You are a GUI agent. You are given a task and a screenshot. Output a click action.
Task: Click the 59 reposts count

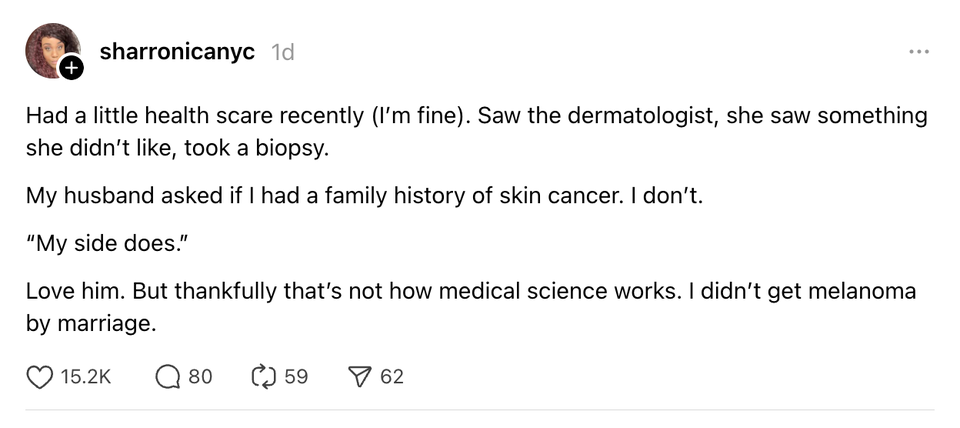click(296, 377)
